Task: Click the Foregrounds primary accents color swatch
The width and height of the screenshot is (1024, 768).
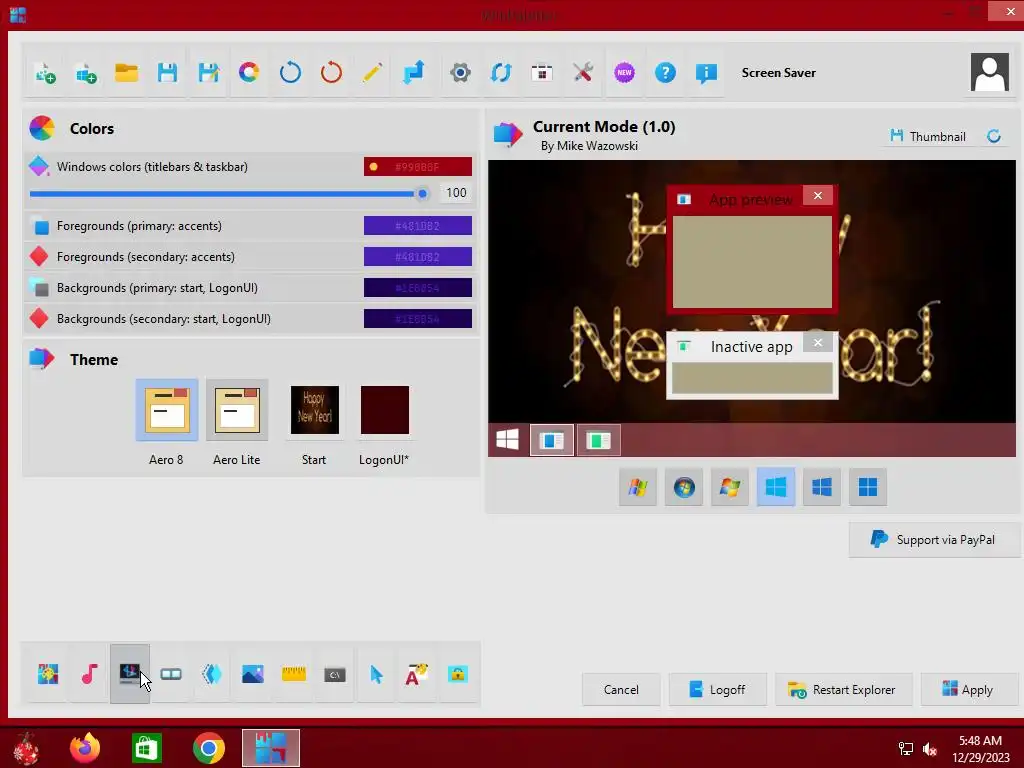Action: point(418,226)
